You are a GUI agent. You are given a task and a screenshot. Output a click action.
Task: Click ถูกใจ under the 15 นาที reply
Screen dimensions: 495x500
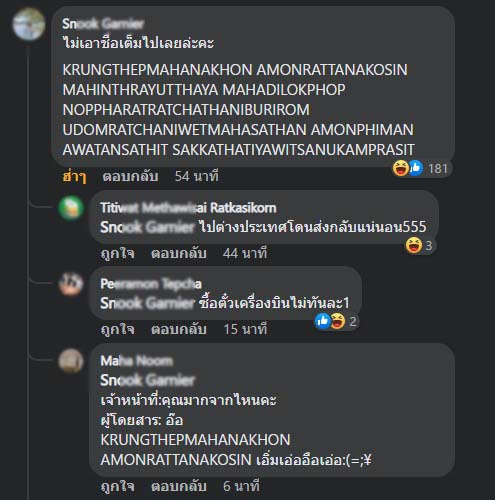(x=118, y=330)
